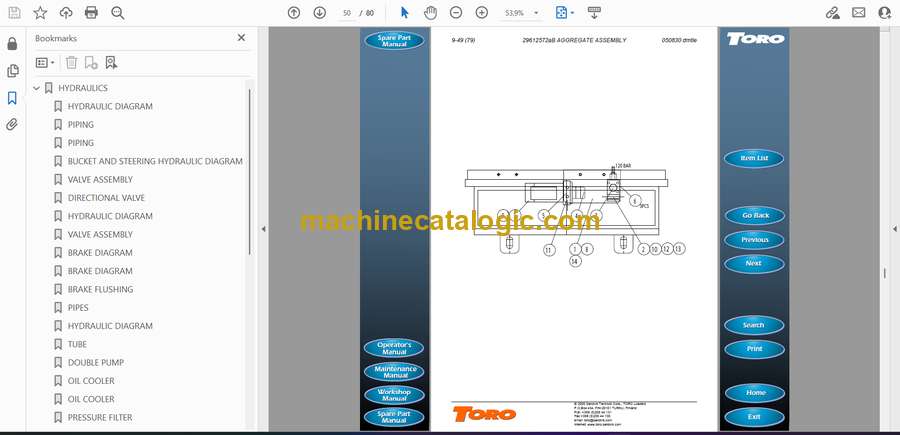Open the Operator's Manual button
Screen dimensions: 900x435
pos(394,348)
